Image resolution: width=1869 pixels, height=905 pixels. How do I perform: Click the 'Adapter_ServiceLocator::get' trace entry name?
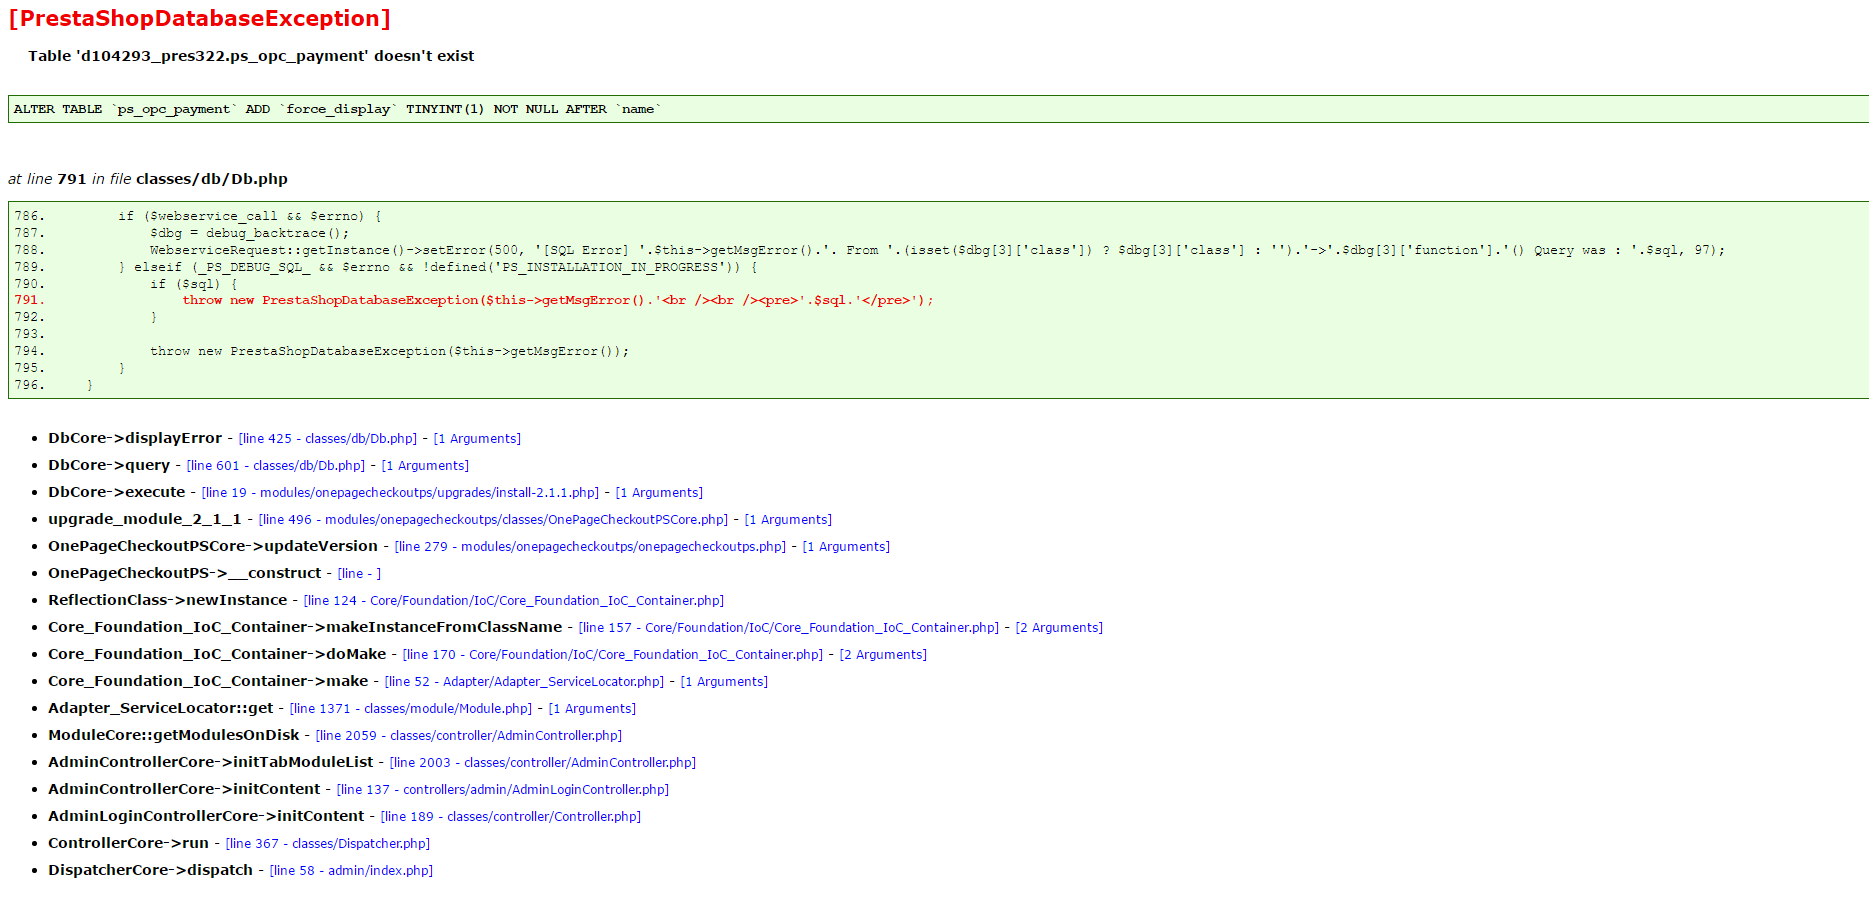point(161,708)
